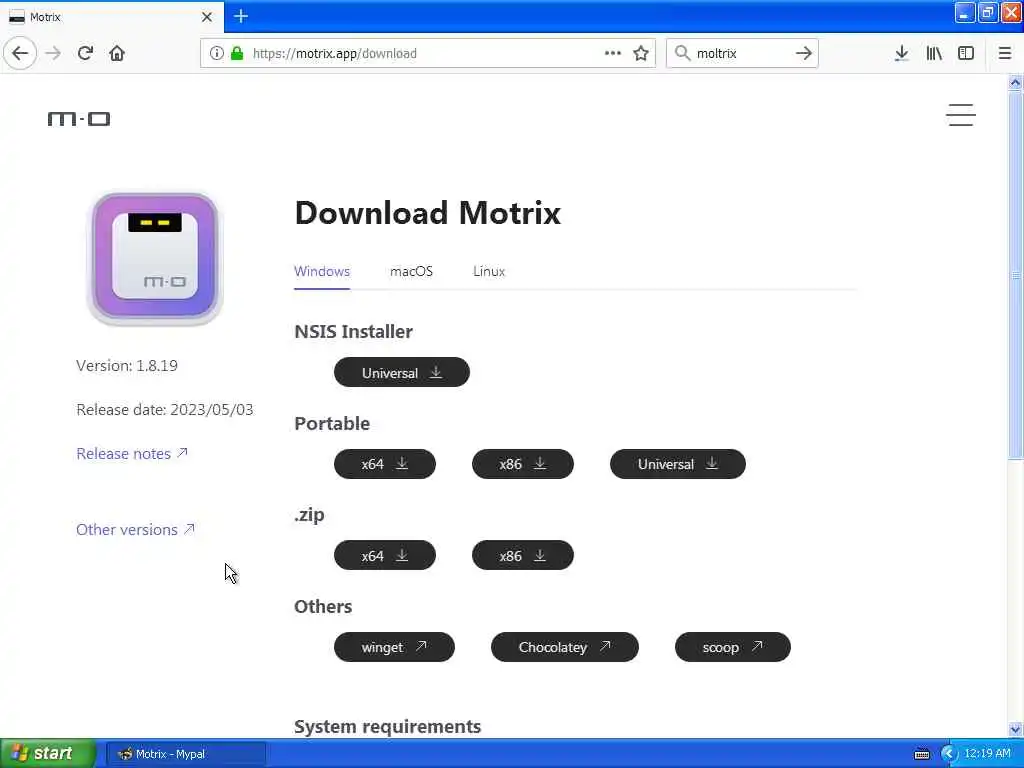The image size is (1024, 768).
Task: Download the Portable x64 build
Action: [385, 464]
